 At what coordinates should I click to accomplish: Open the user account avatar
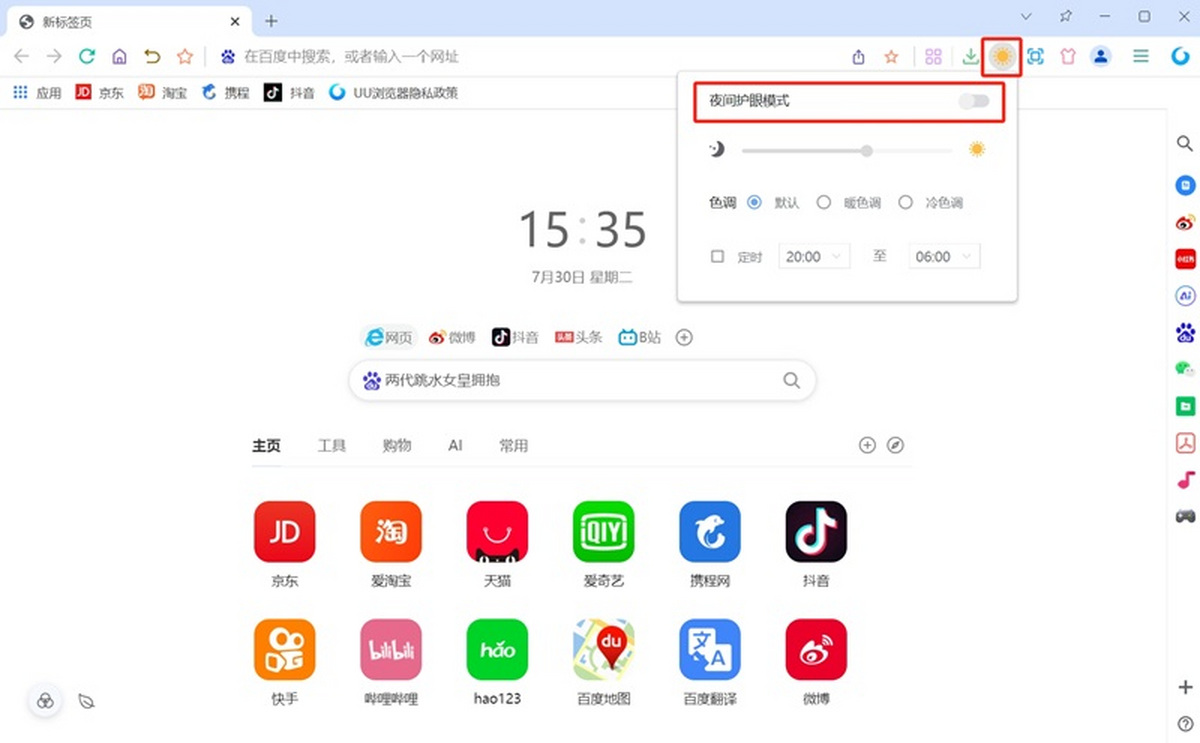(1101, 57)
